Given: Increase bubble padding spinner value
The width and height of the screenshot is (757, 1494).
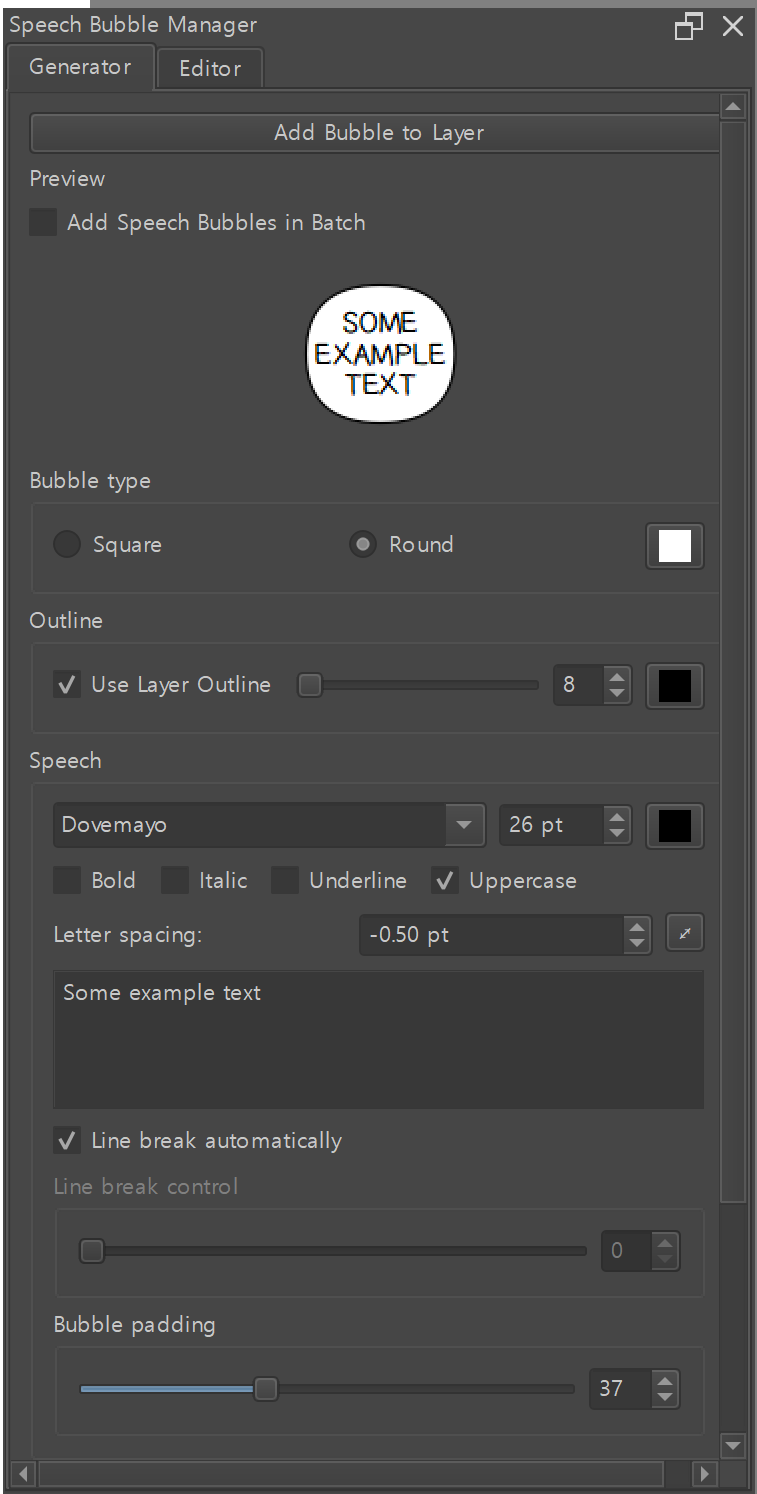Looking at the screenshot, I should click(664, 1379).
